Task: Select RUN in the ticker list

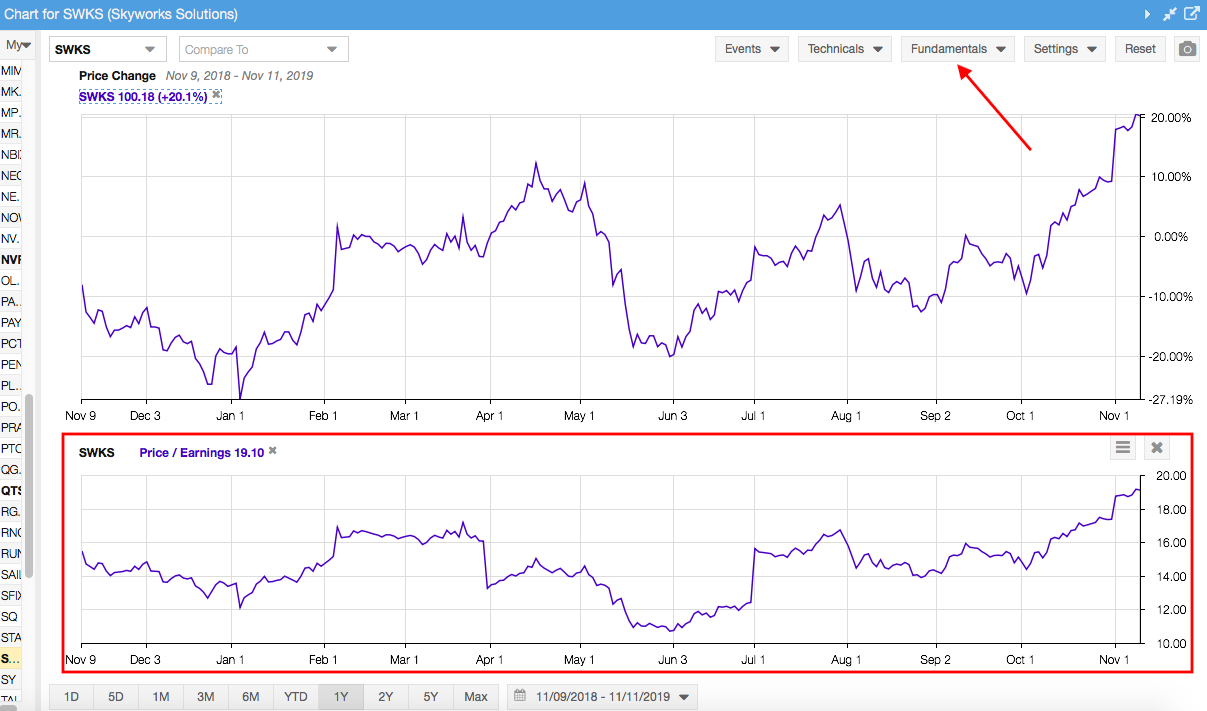Action: [11, 553]
